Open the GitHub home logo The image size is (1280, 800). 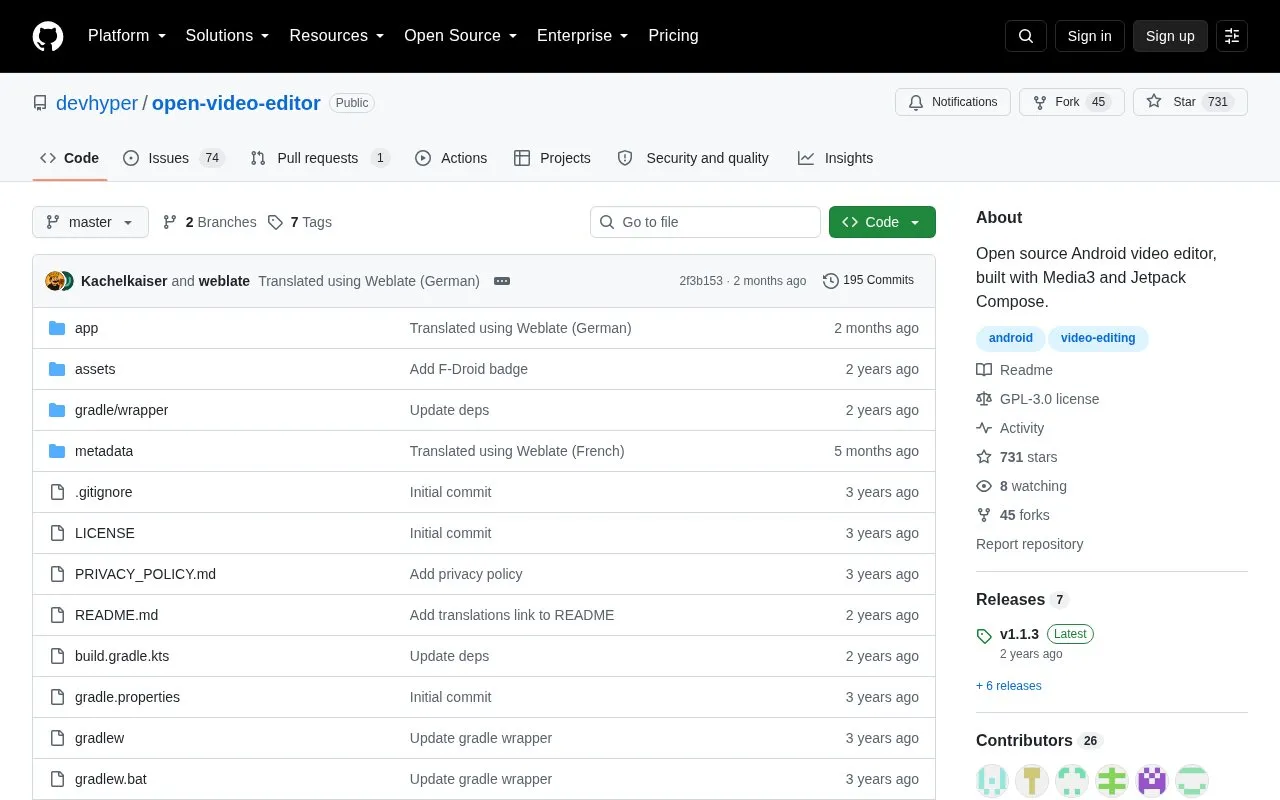click(x=48, y=36)
